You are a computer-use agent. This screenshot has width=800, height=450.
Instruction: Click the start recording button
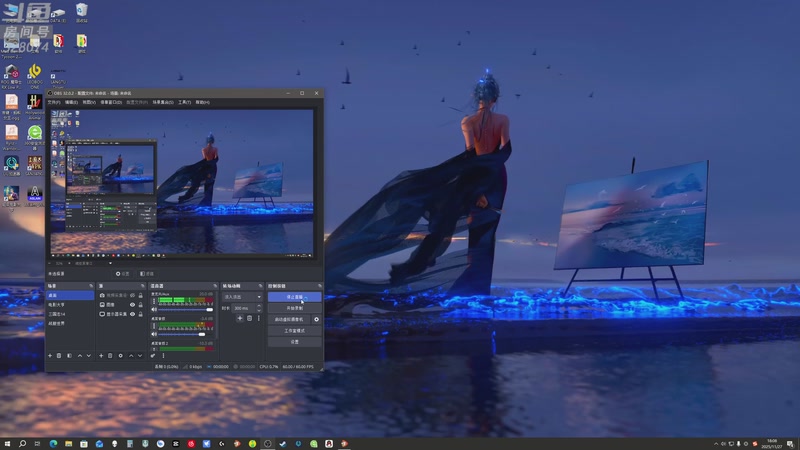click(294, 308)
